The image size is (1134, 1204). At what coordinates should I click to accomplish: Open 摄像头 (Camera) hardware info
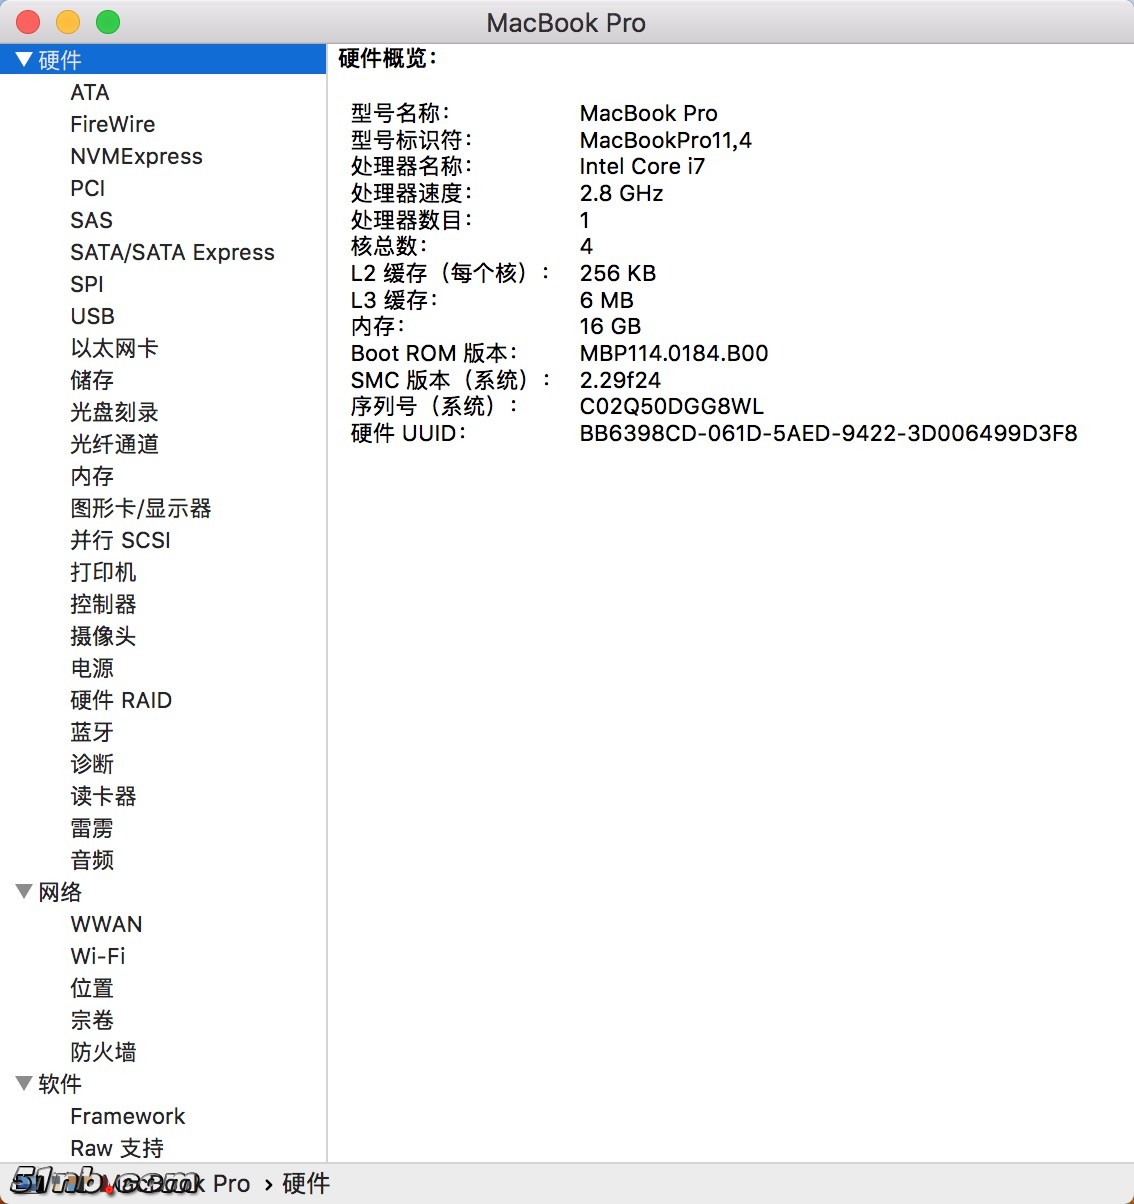pyautogui.click(x=103, y=636)
